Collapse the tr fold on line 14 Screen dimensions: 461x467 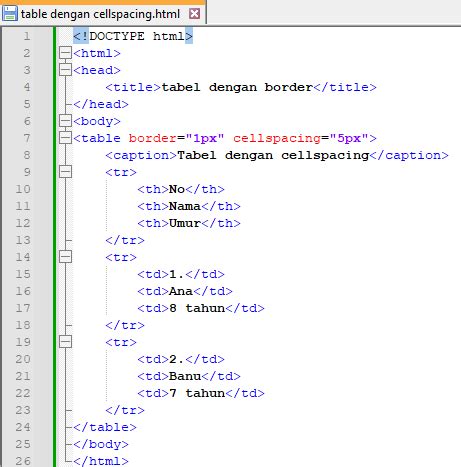click(x=65, y=257)
